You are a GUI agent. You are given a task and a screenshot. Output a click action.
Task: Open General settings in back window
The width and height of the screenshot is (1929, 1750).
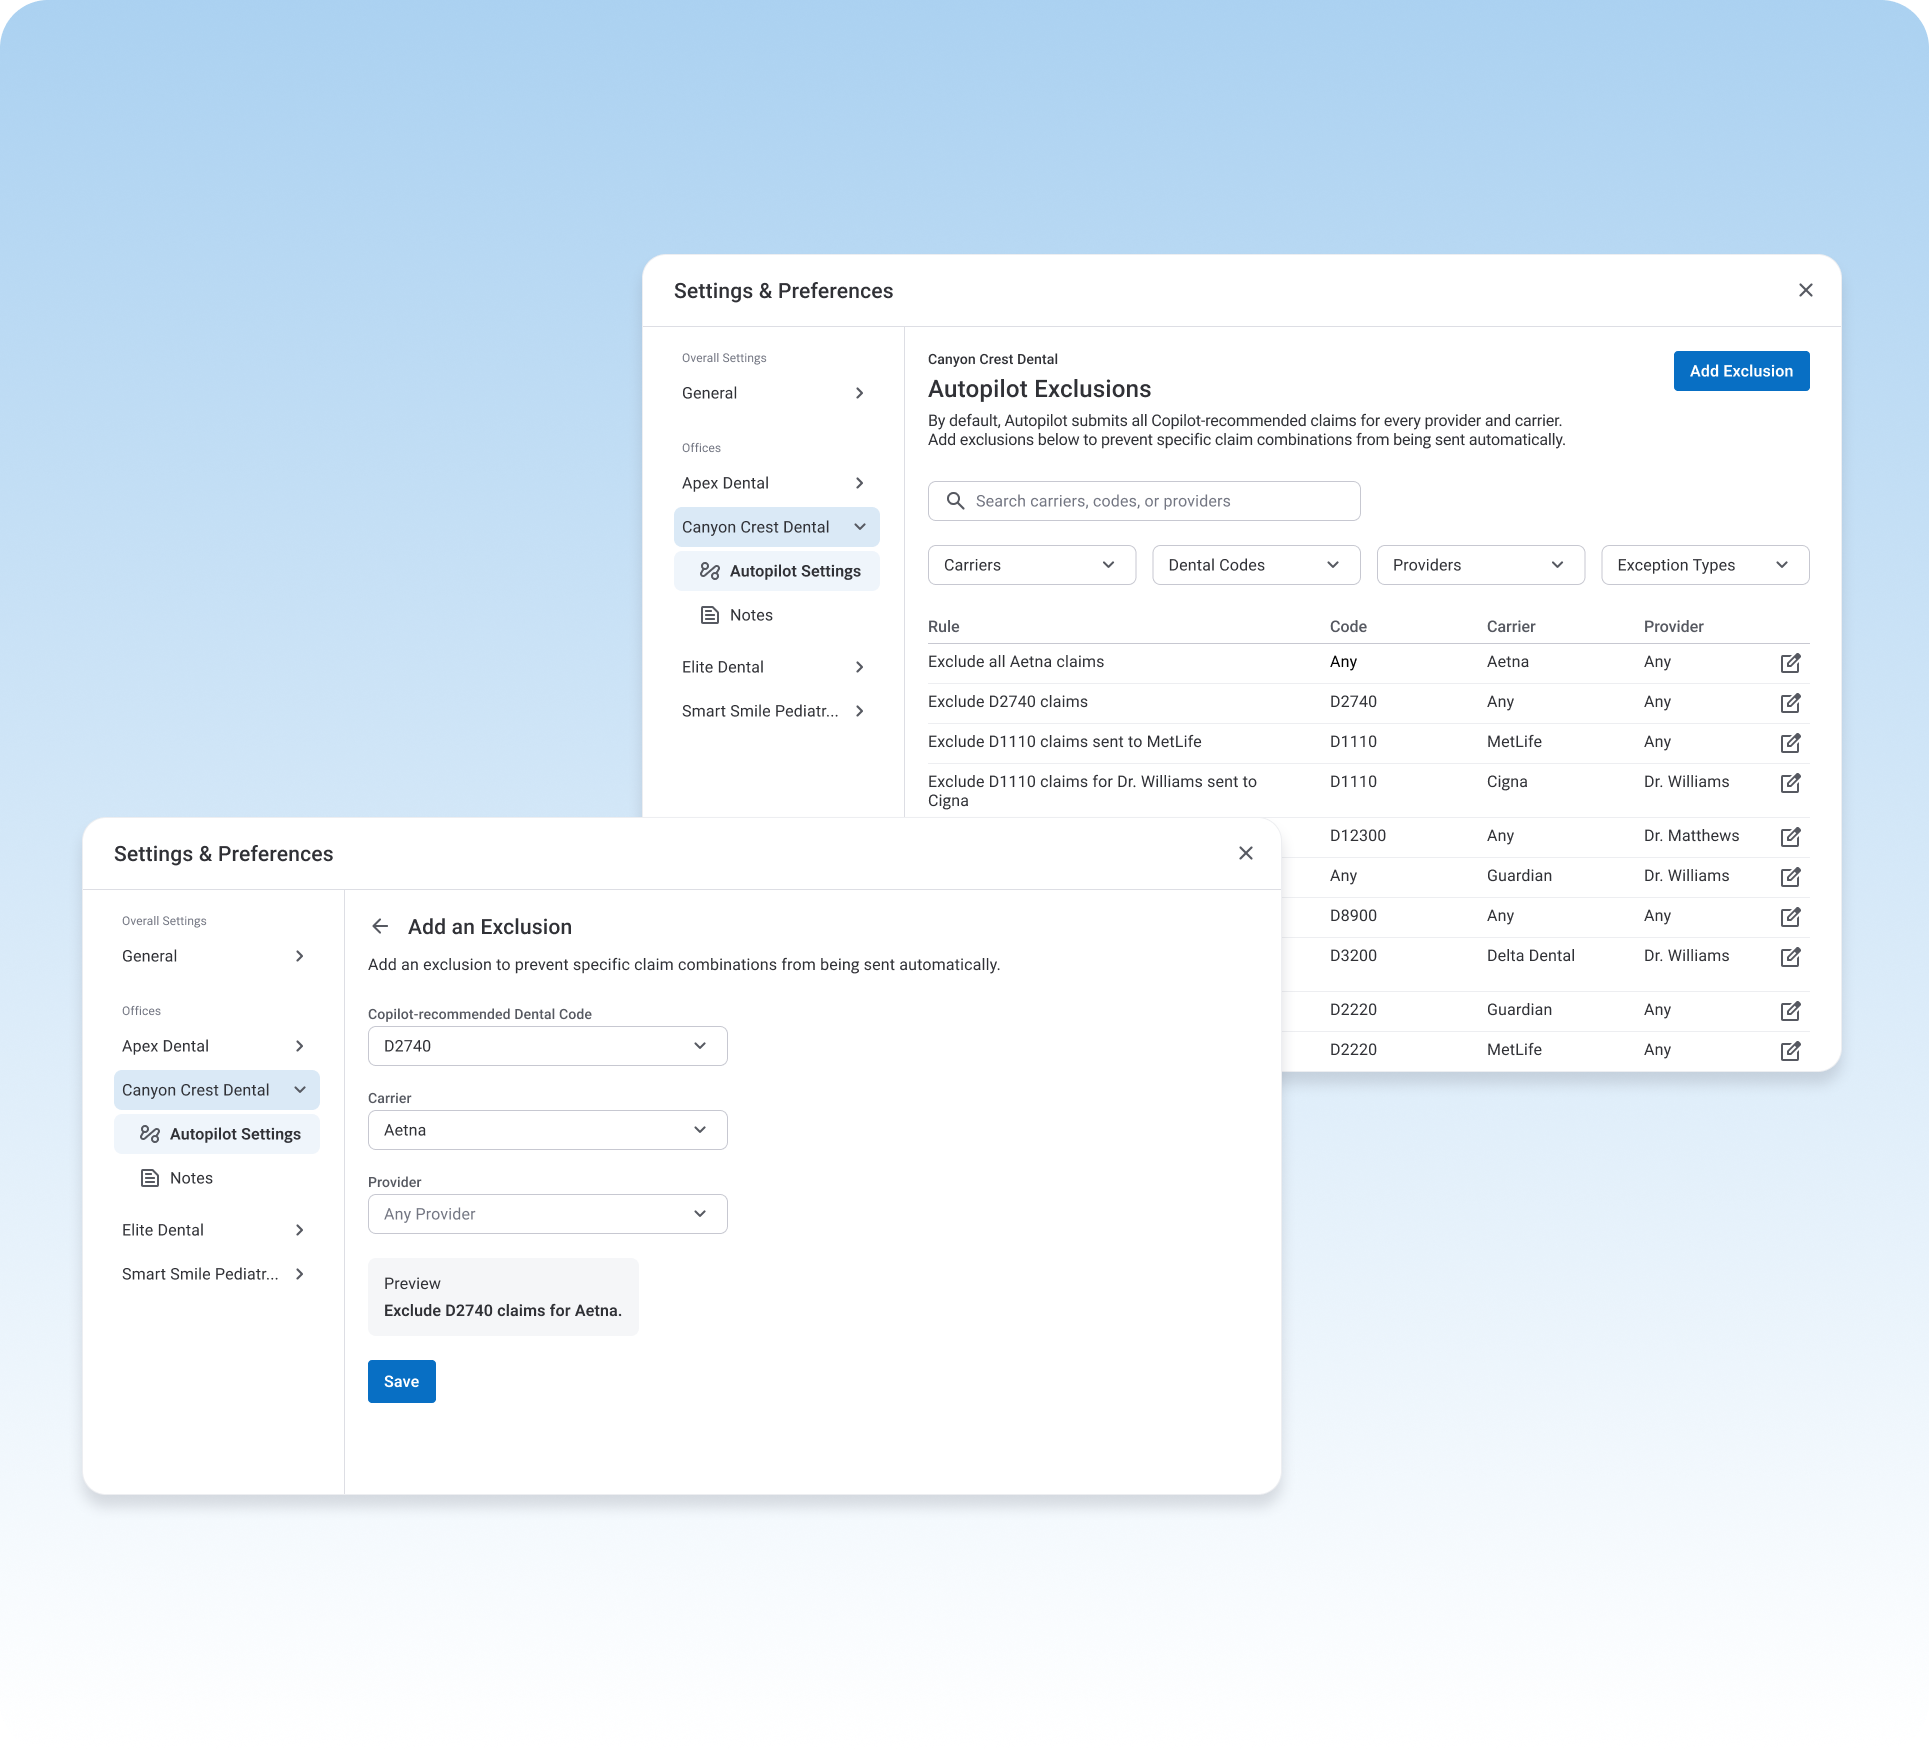click(x=777, y=393)
